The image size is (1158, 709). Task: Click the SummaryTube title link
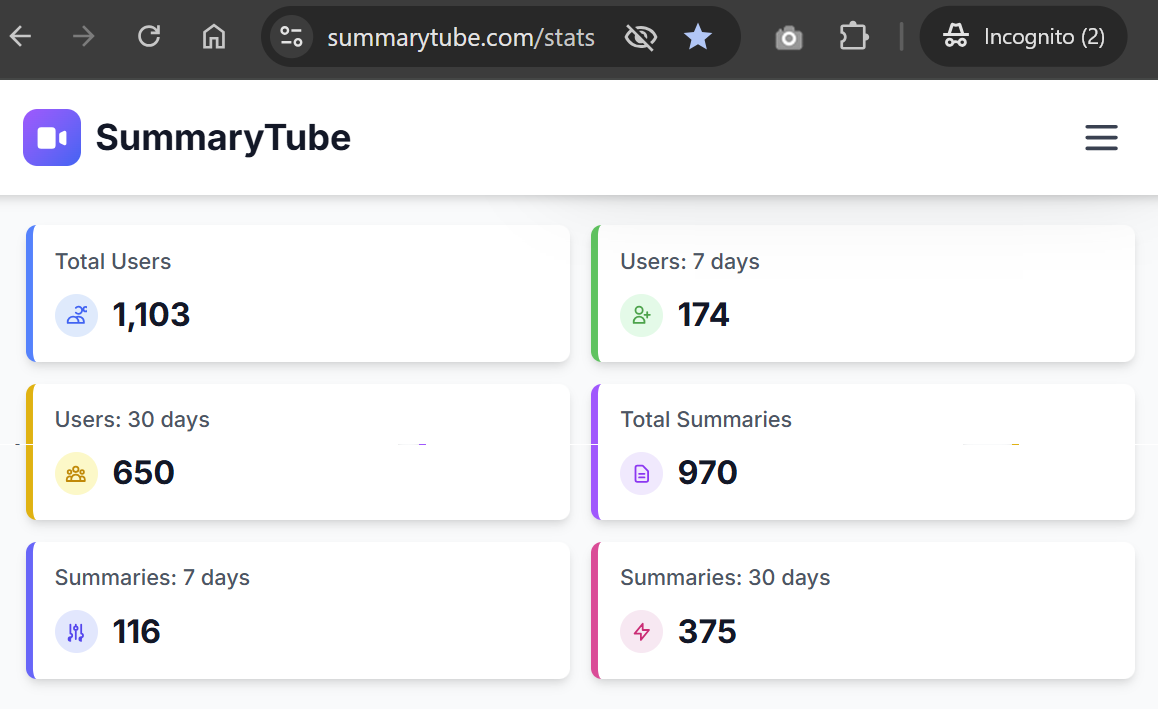point(223,138)
